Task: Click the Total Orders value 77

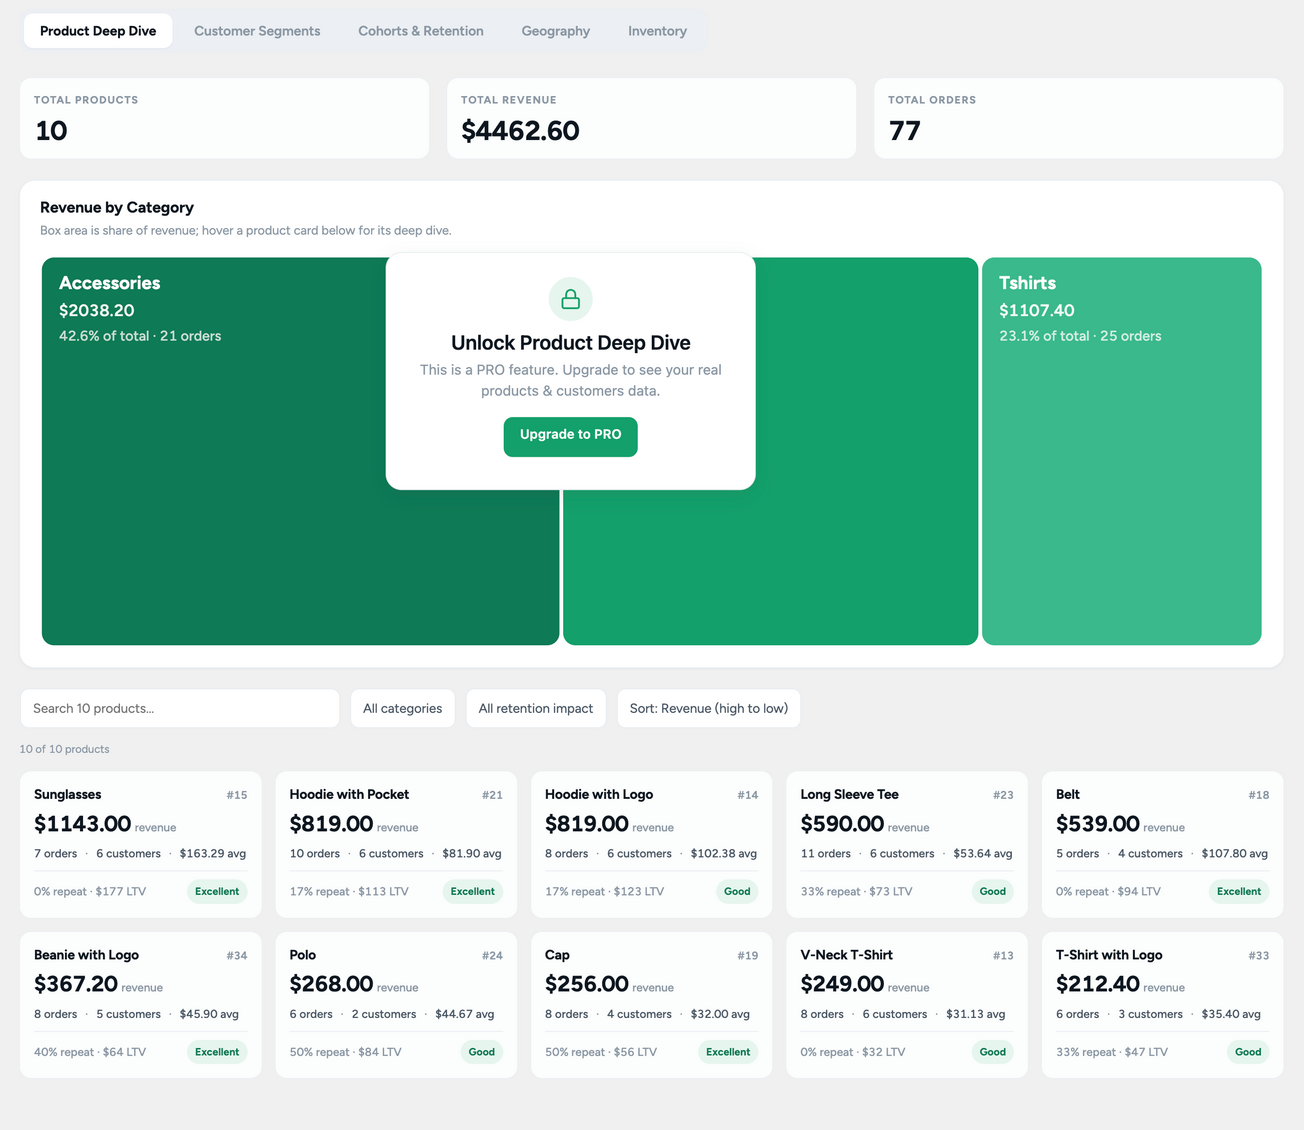Action: [904, 131]
